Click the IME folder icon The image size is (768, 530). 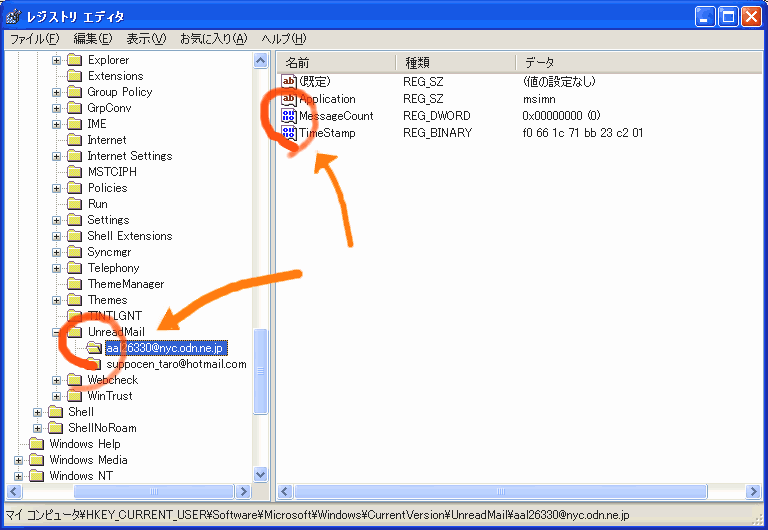pos(74,124)
